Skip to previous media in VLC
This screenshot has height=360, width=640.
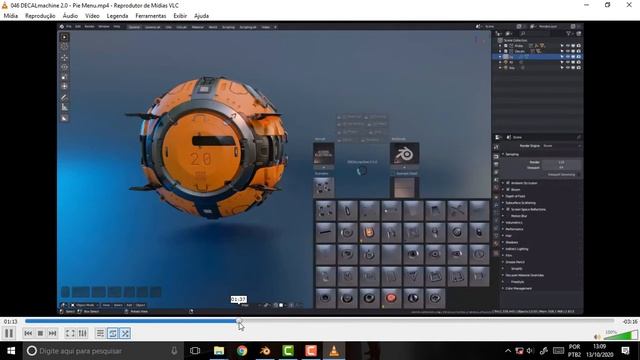(x=28, y=333)
